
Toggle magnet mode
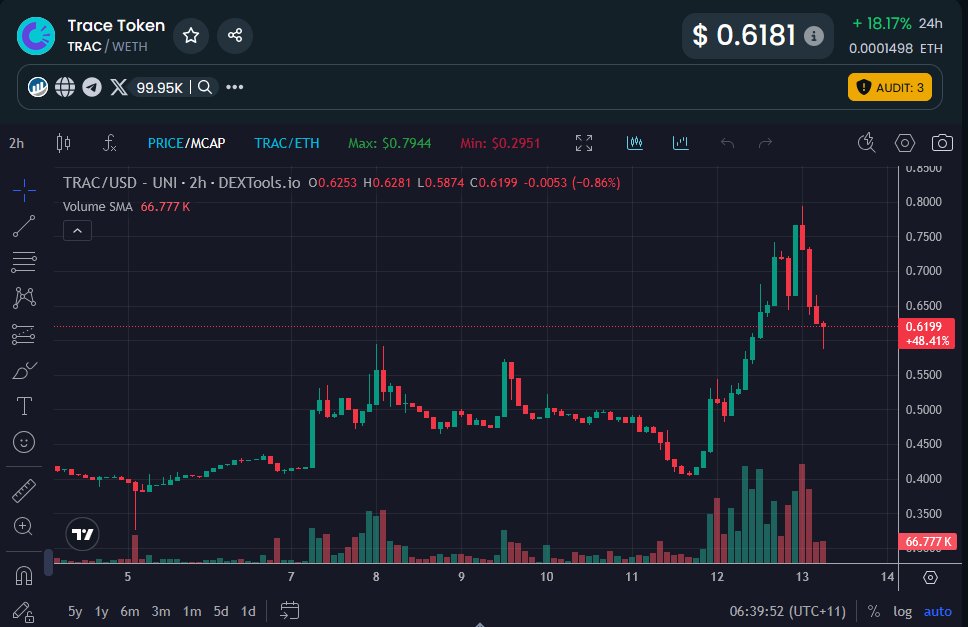pos(23,576)
